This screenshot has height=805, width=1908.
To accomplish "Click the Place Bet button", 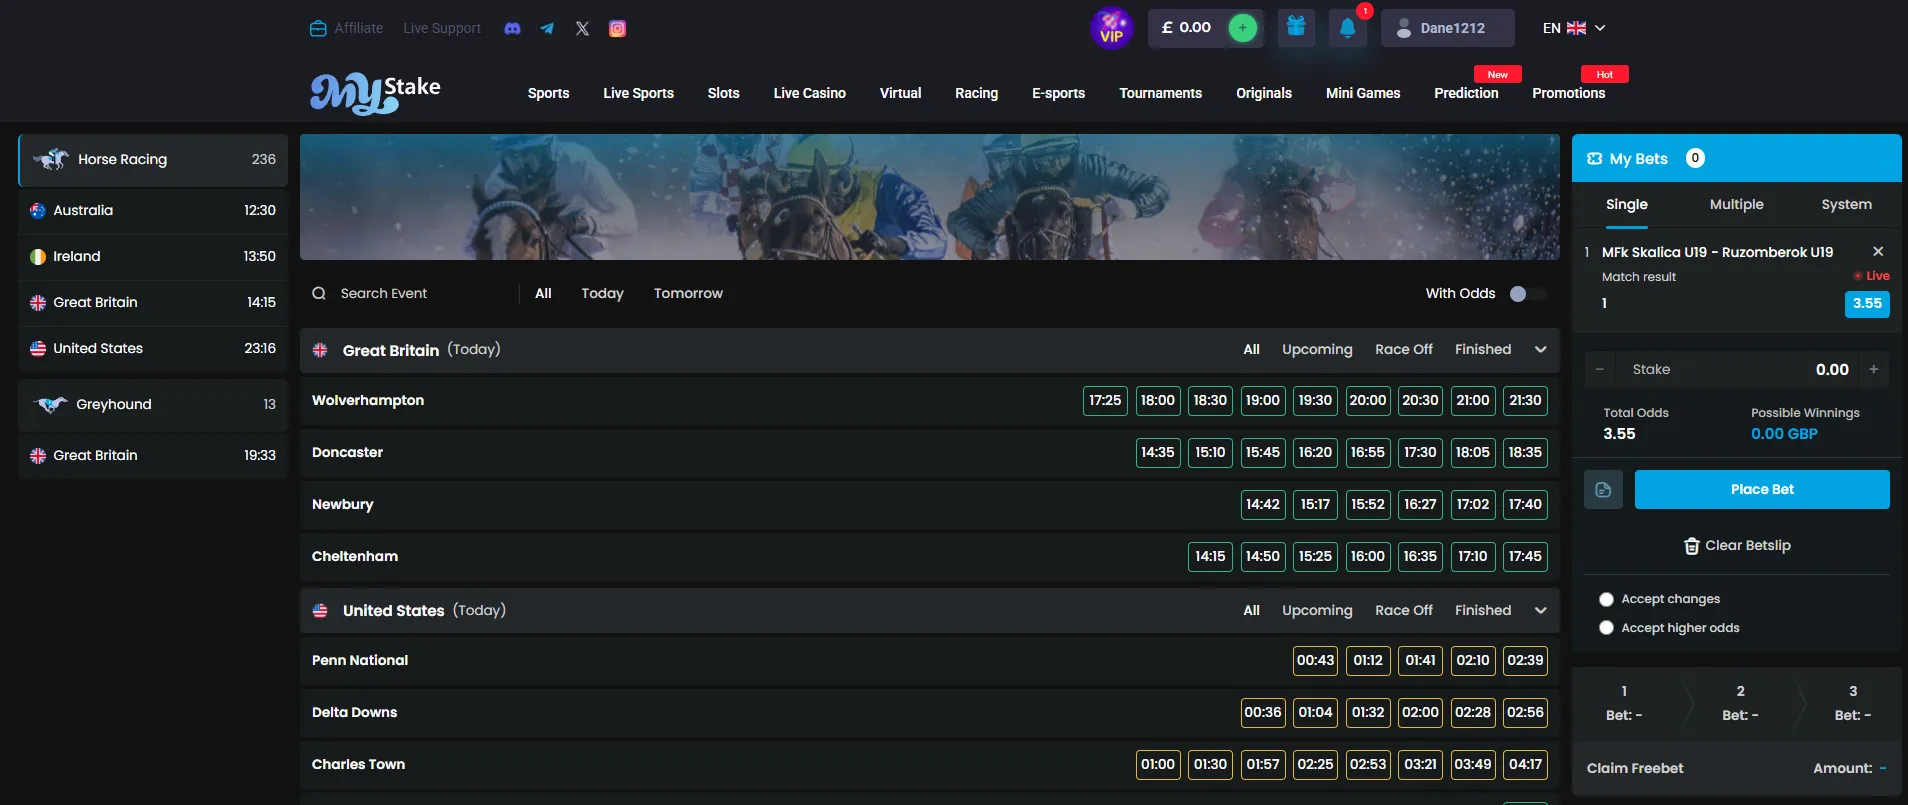I will point(1762,489).
